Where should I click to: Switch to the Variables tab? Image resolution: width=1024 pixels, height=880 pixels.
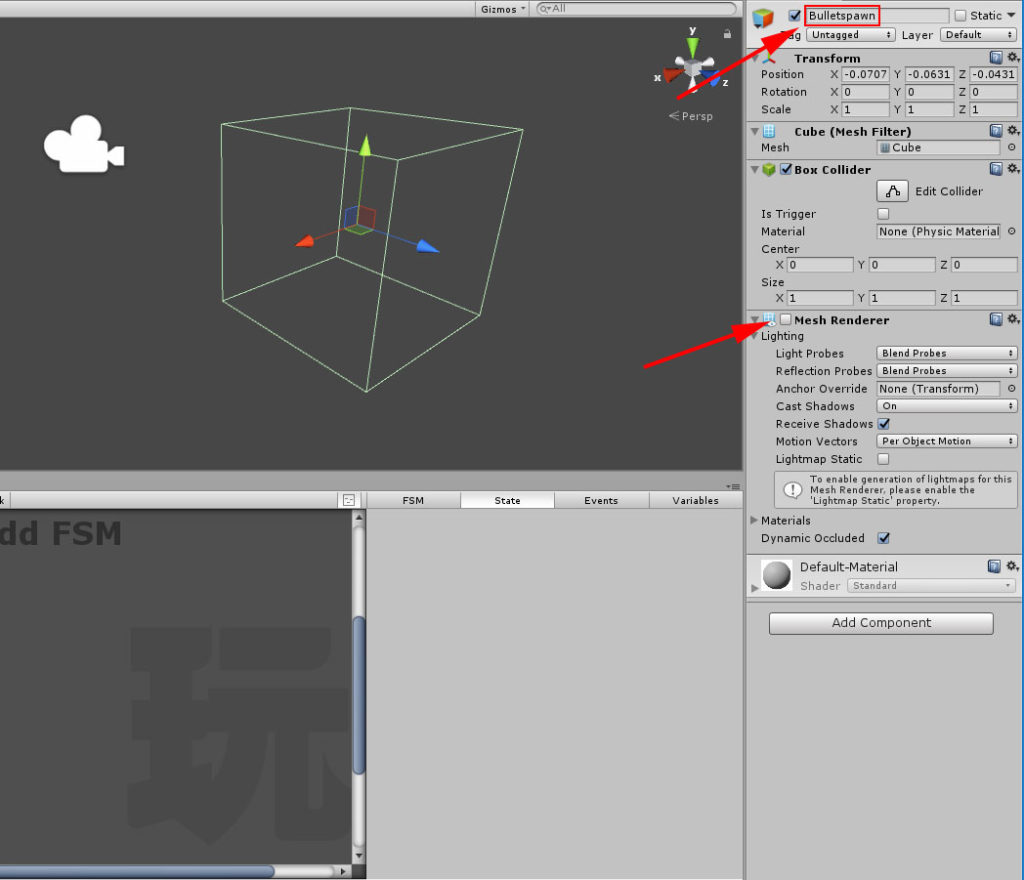[x=696, y=500]
